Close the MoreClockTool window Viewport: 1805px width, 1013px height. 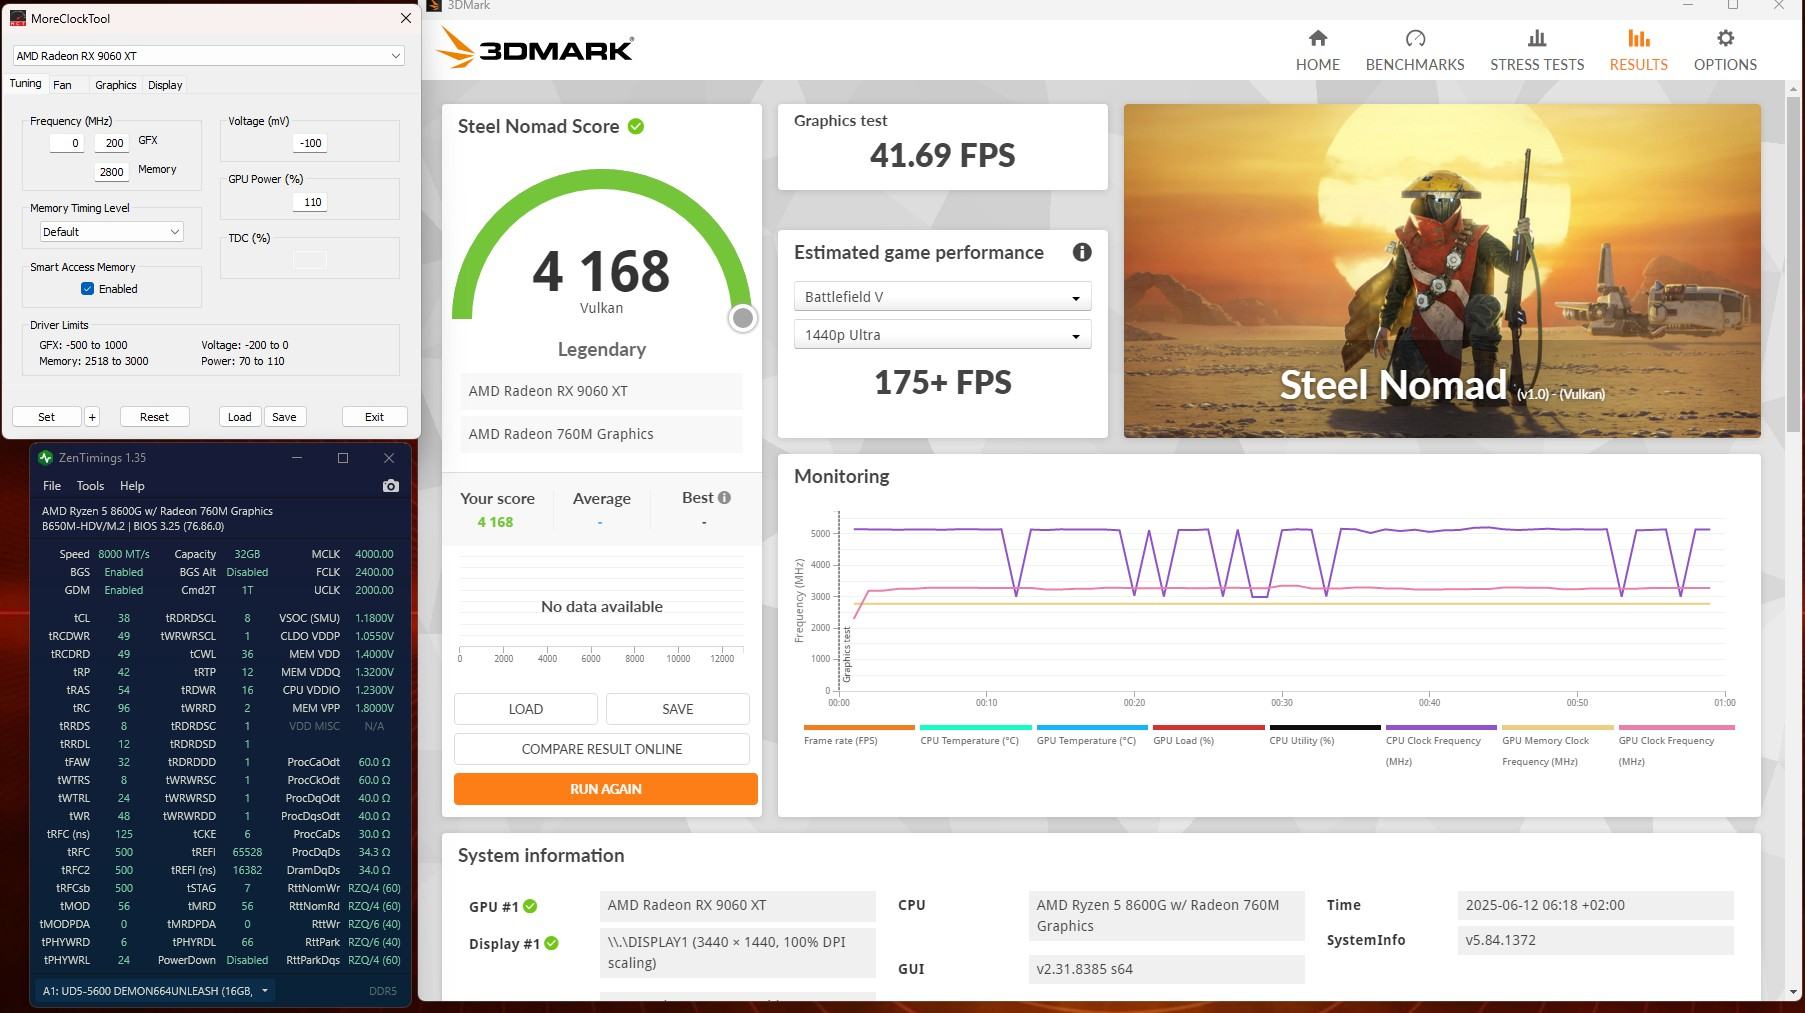(x=405, y=18)
